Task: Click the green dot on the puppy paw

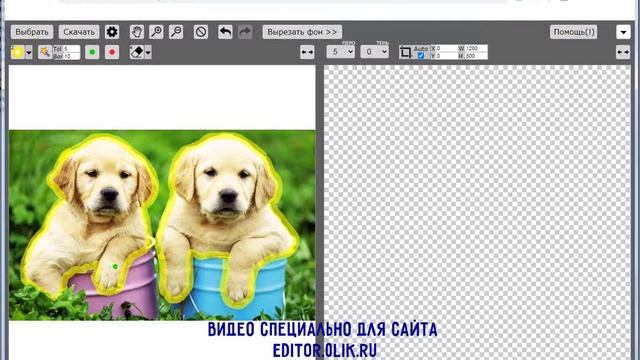Action: coord(115,267)
